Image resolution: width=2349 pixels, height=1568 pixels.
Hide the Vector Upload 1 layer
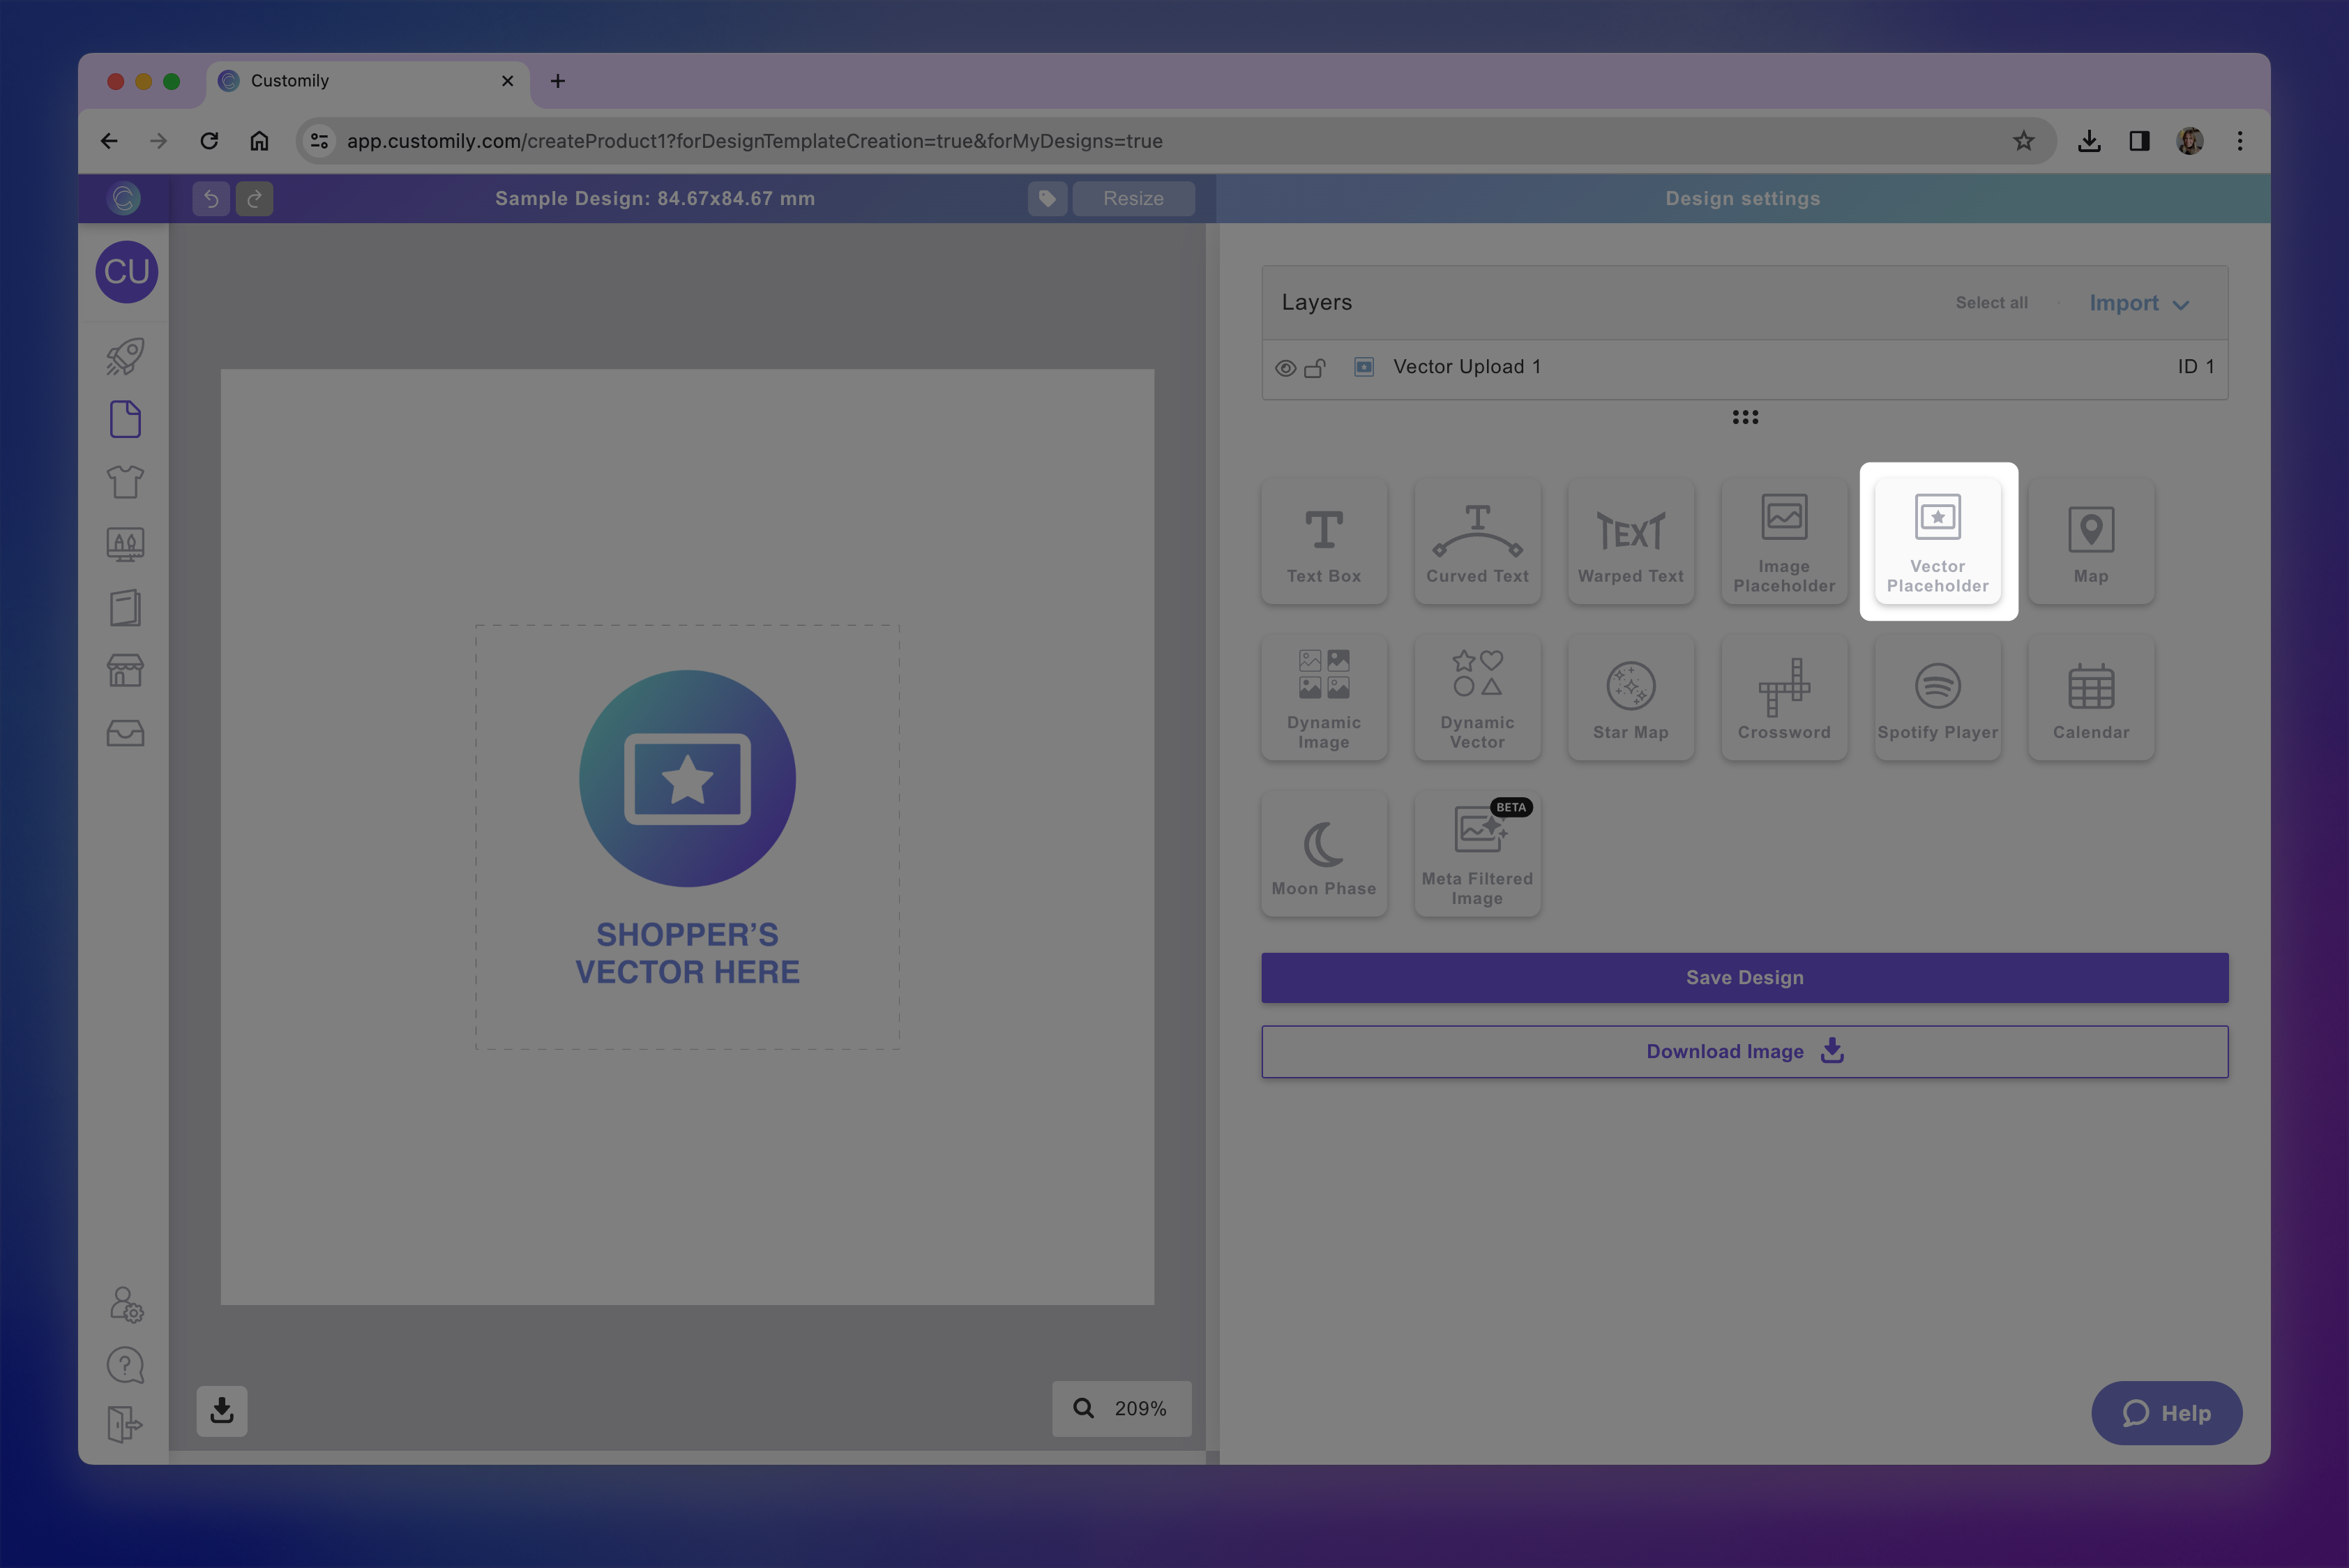click(1285, 368)
